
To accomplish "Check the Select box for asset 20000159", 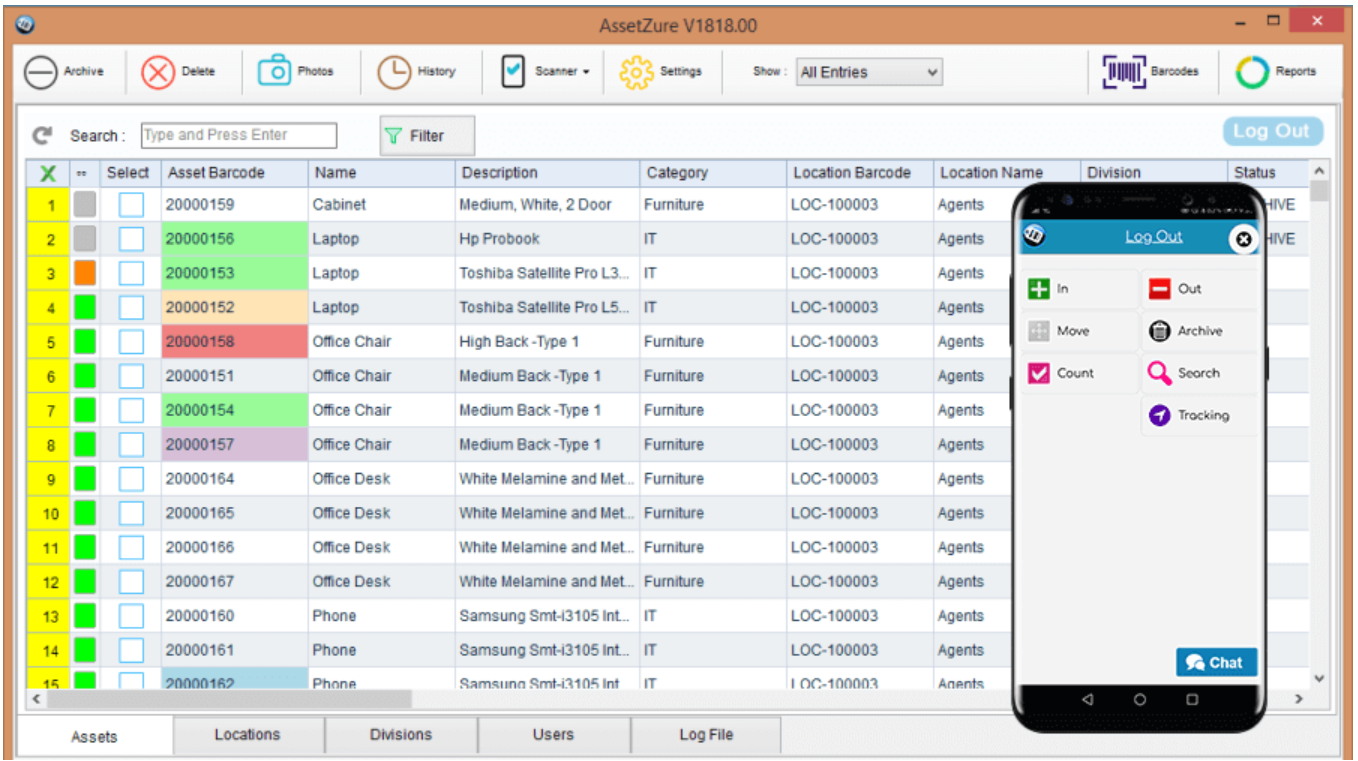I will (131, 204).
